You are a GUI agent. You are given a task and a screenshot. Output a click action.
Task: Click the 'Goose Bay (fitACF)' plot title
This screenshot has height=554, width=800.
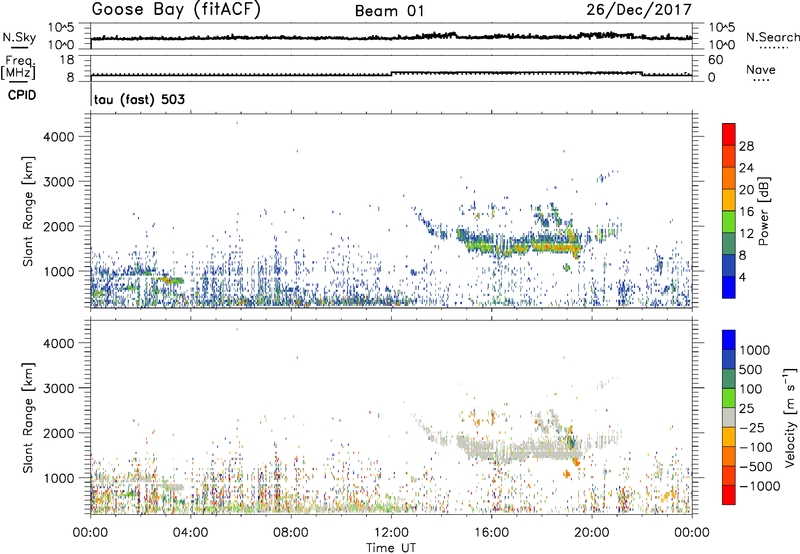pyautogui.click(x=176, y=10)
